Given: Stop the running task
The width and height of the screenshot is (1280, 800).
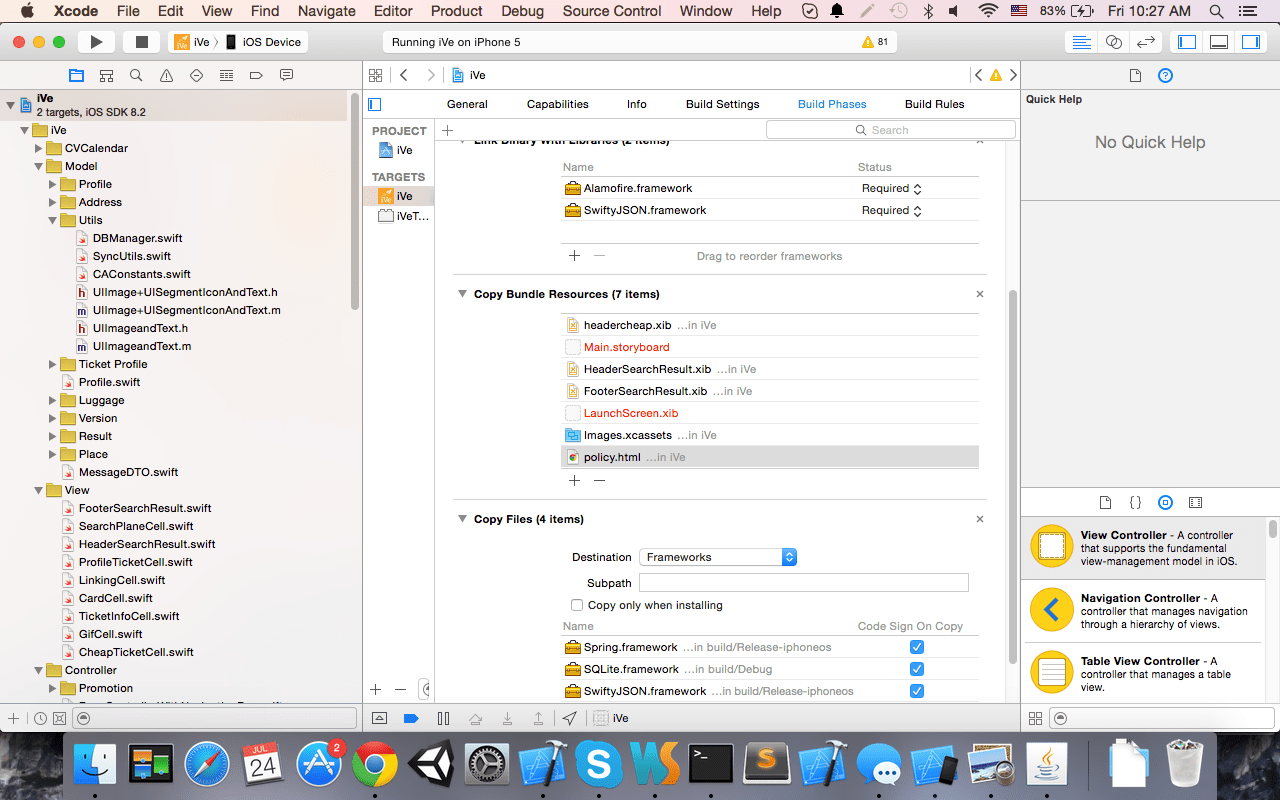Looking at the screenshot, I should click(141, 42).
